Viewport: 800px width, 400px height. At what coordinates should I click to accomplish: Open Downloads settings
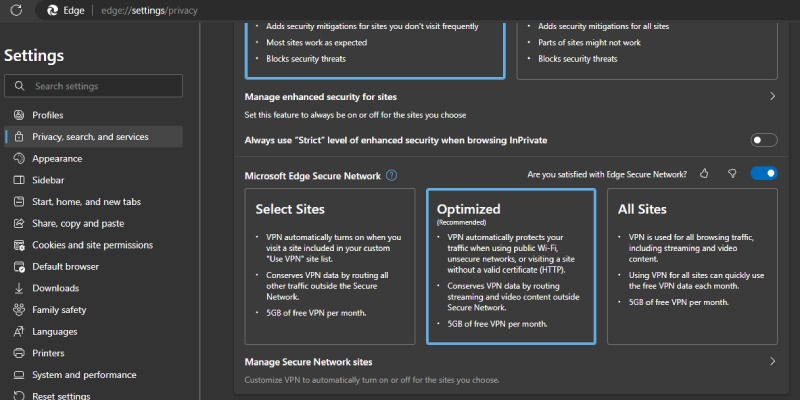pyautogui.click(x=93, y=288)
